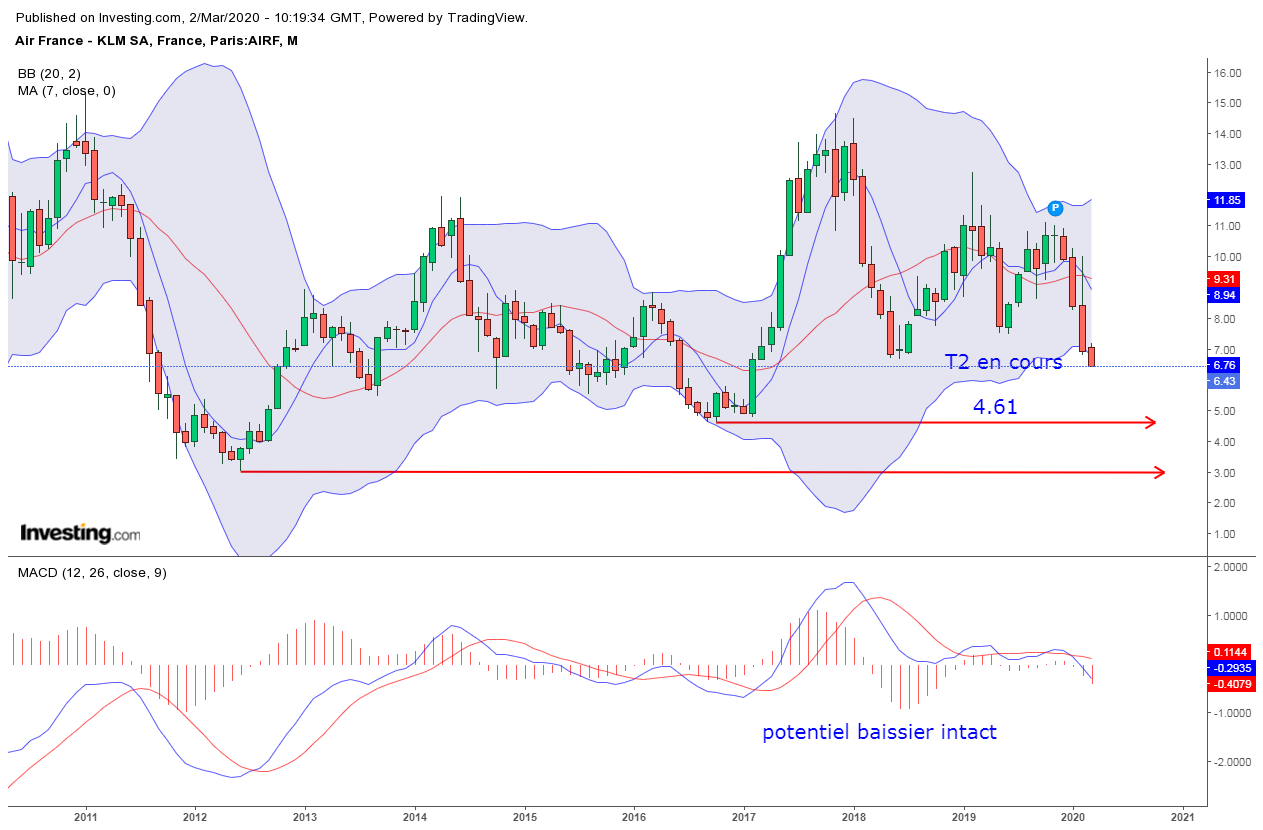Screen dimensions: 1263x830
Task: Click the 16.00 price axis label
Action: (1227, 73)
